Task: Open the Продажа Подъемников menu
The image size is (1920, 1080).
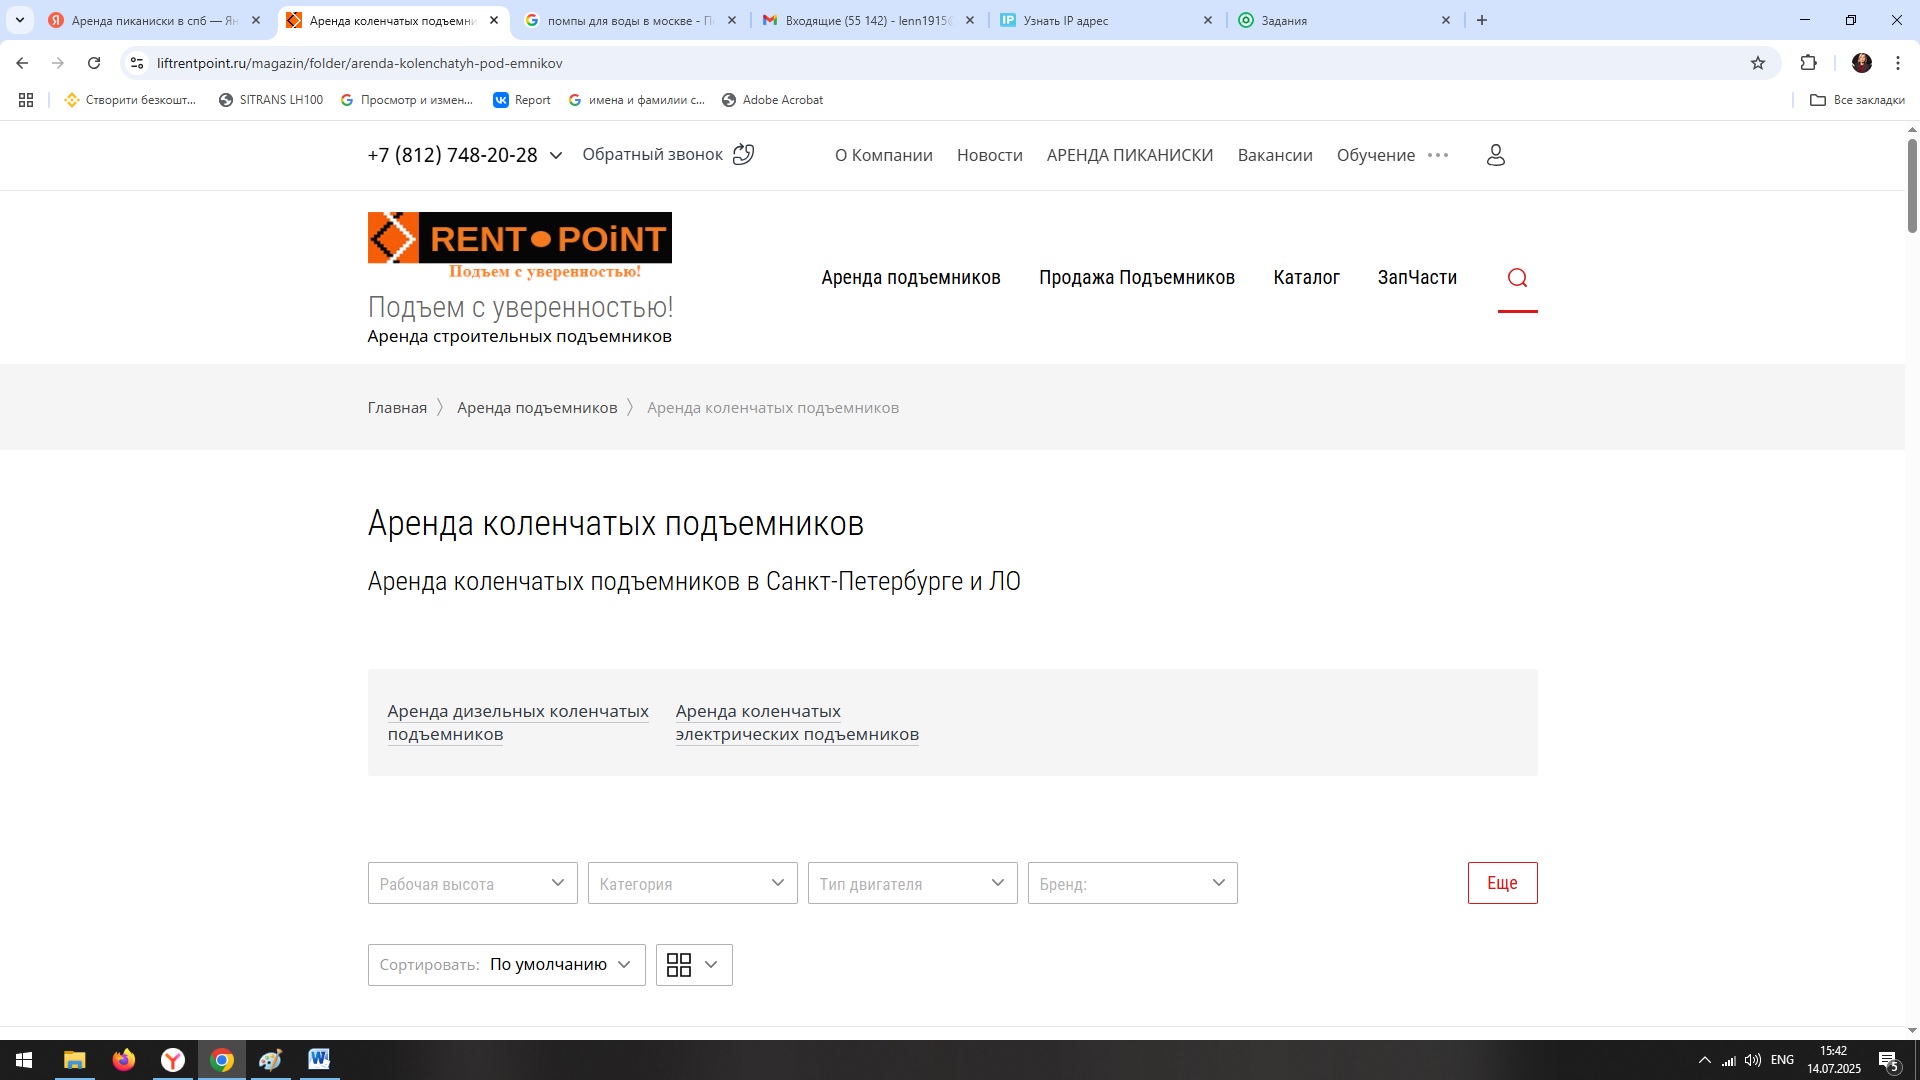Action: pos(1137,278)
